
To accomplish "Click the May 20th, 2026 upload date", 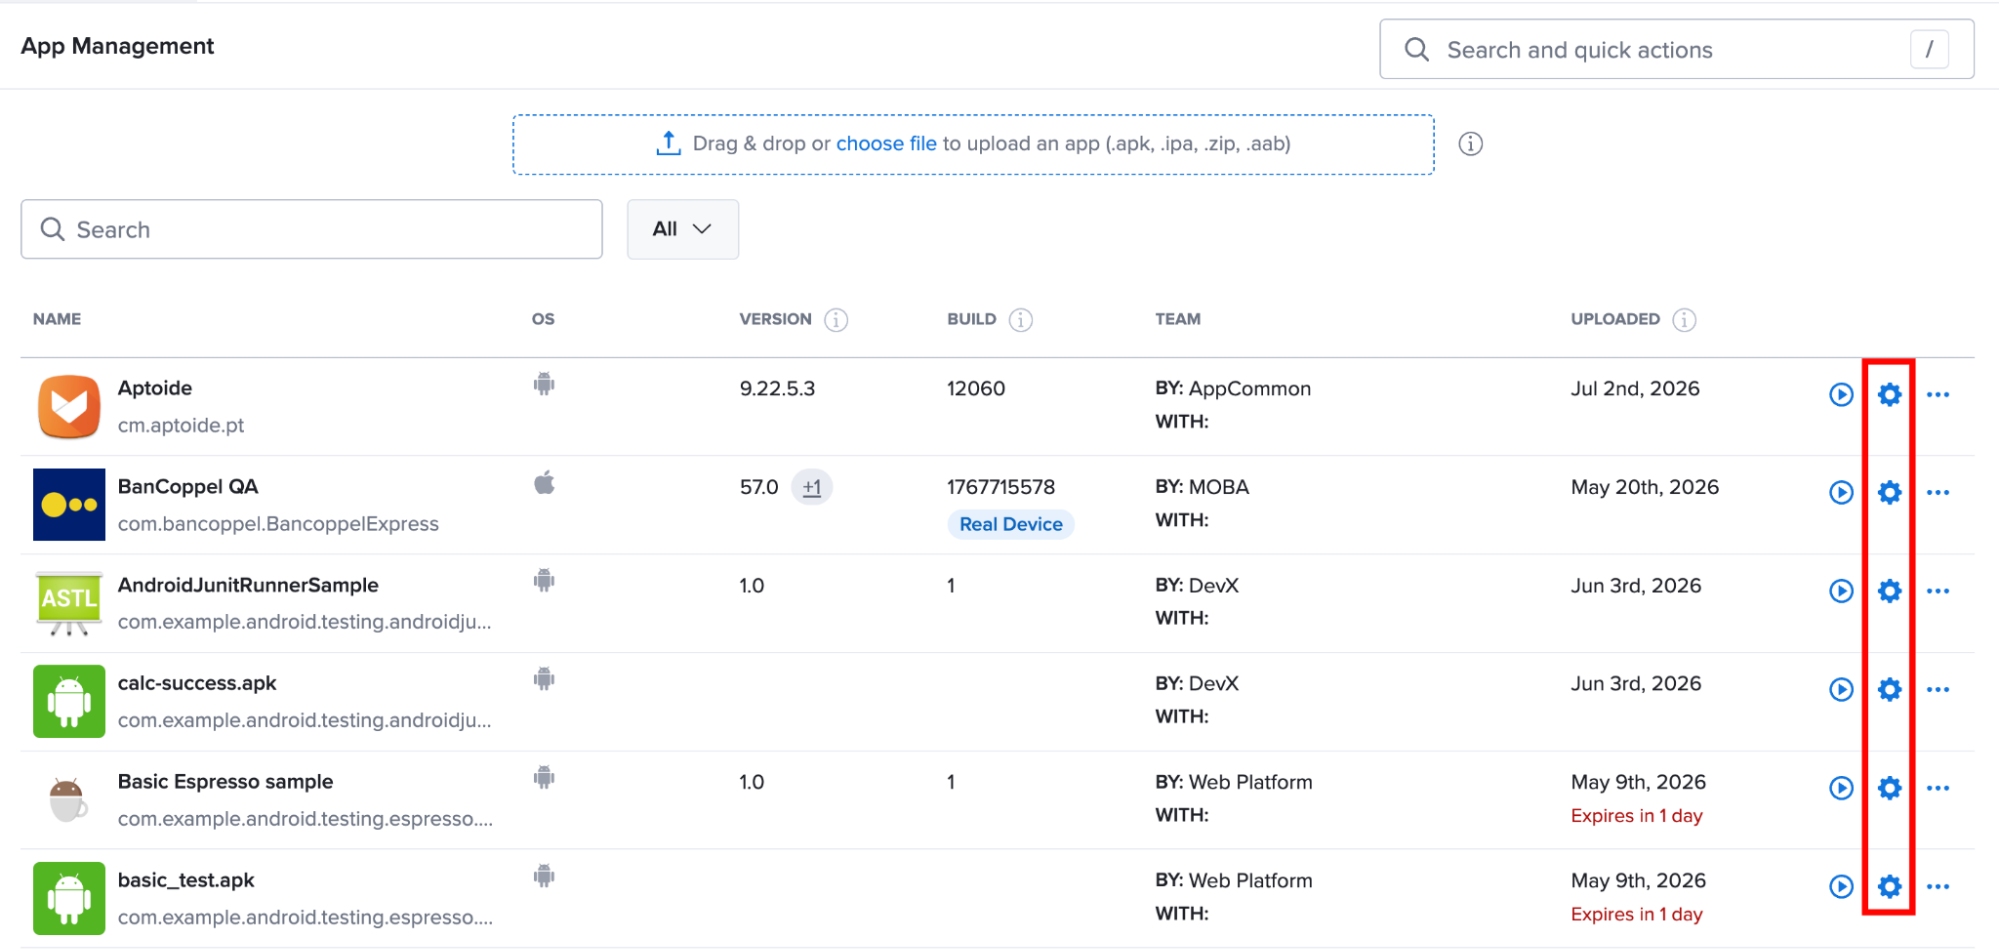I will [1645, 487].
